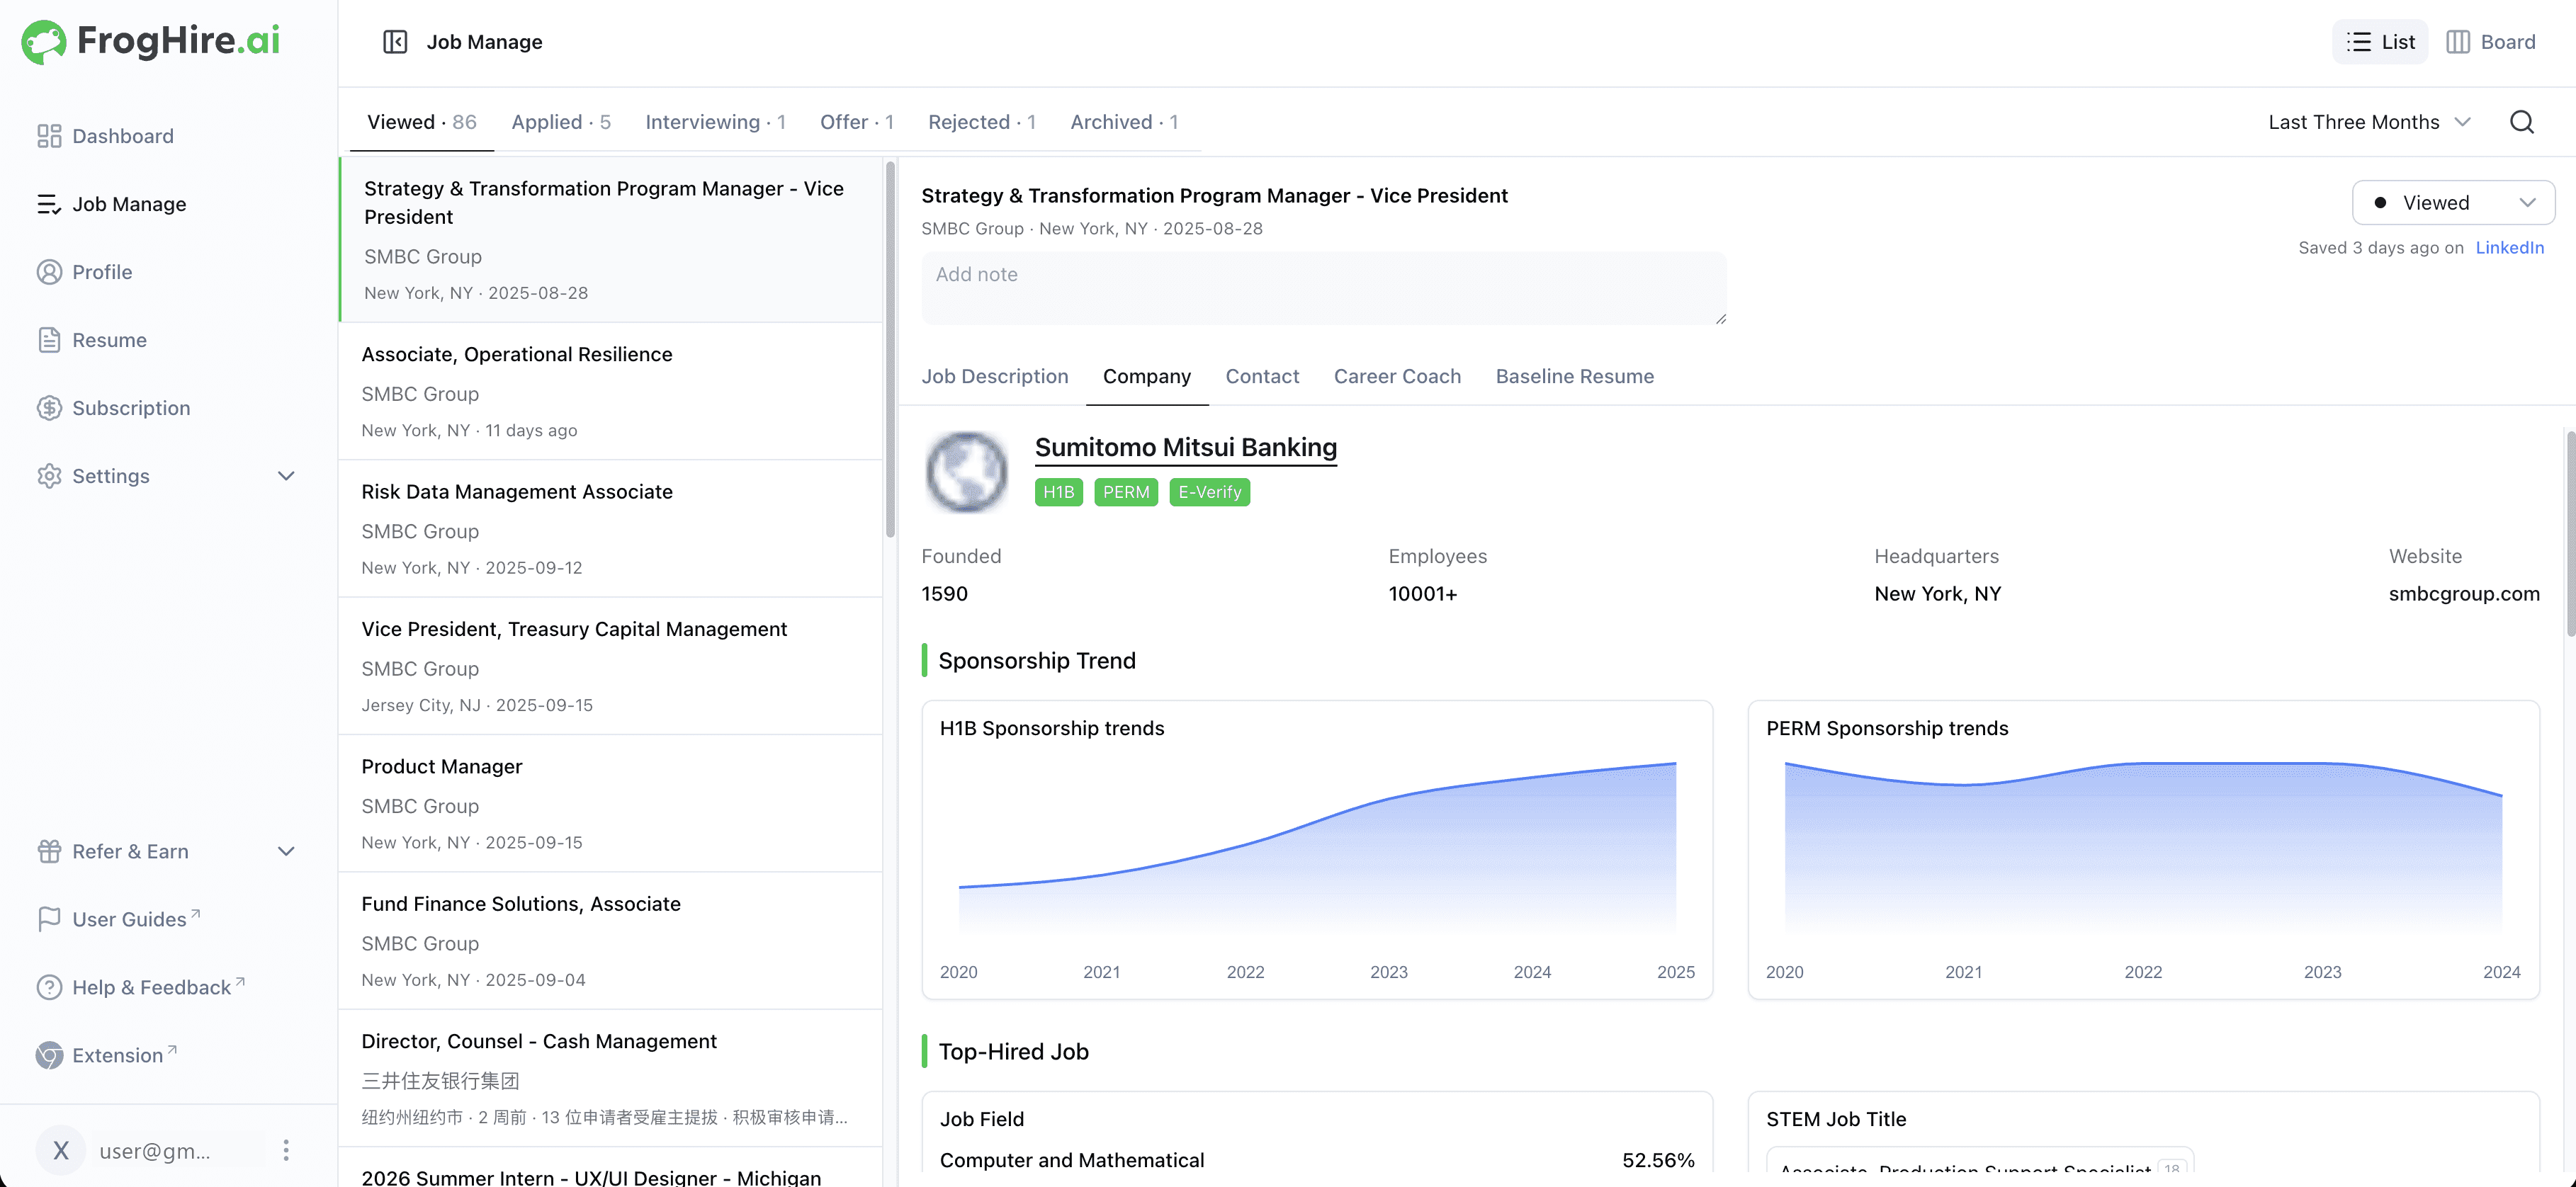The width and height of the screenshot is (2576, 1187).
Task: Open the smbcgroup.com website text
Action: point(2464,594)
